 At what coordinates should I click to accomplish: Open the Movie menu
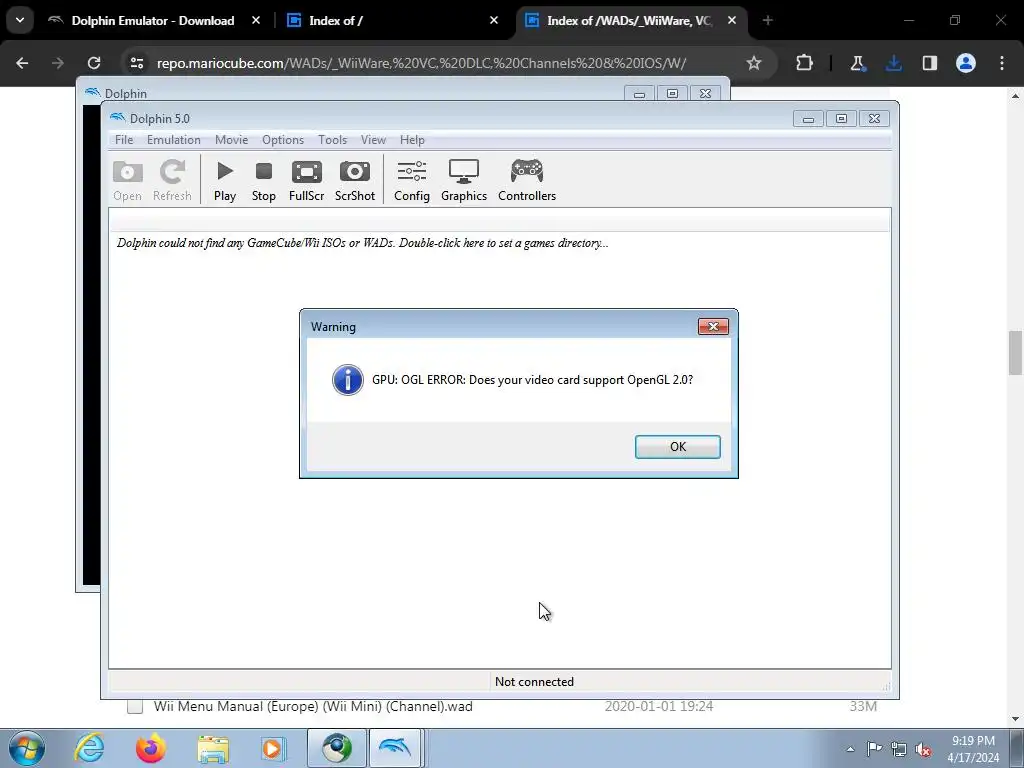click(x=231, y=140)
